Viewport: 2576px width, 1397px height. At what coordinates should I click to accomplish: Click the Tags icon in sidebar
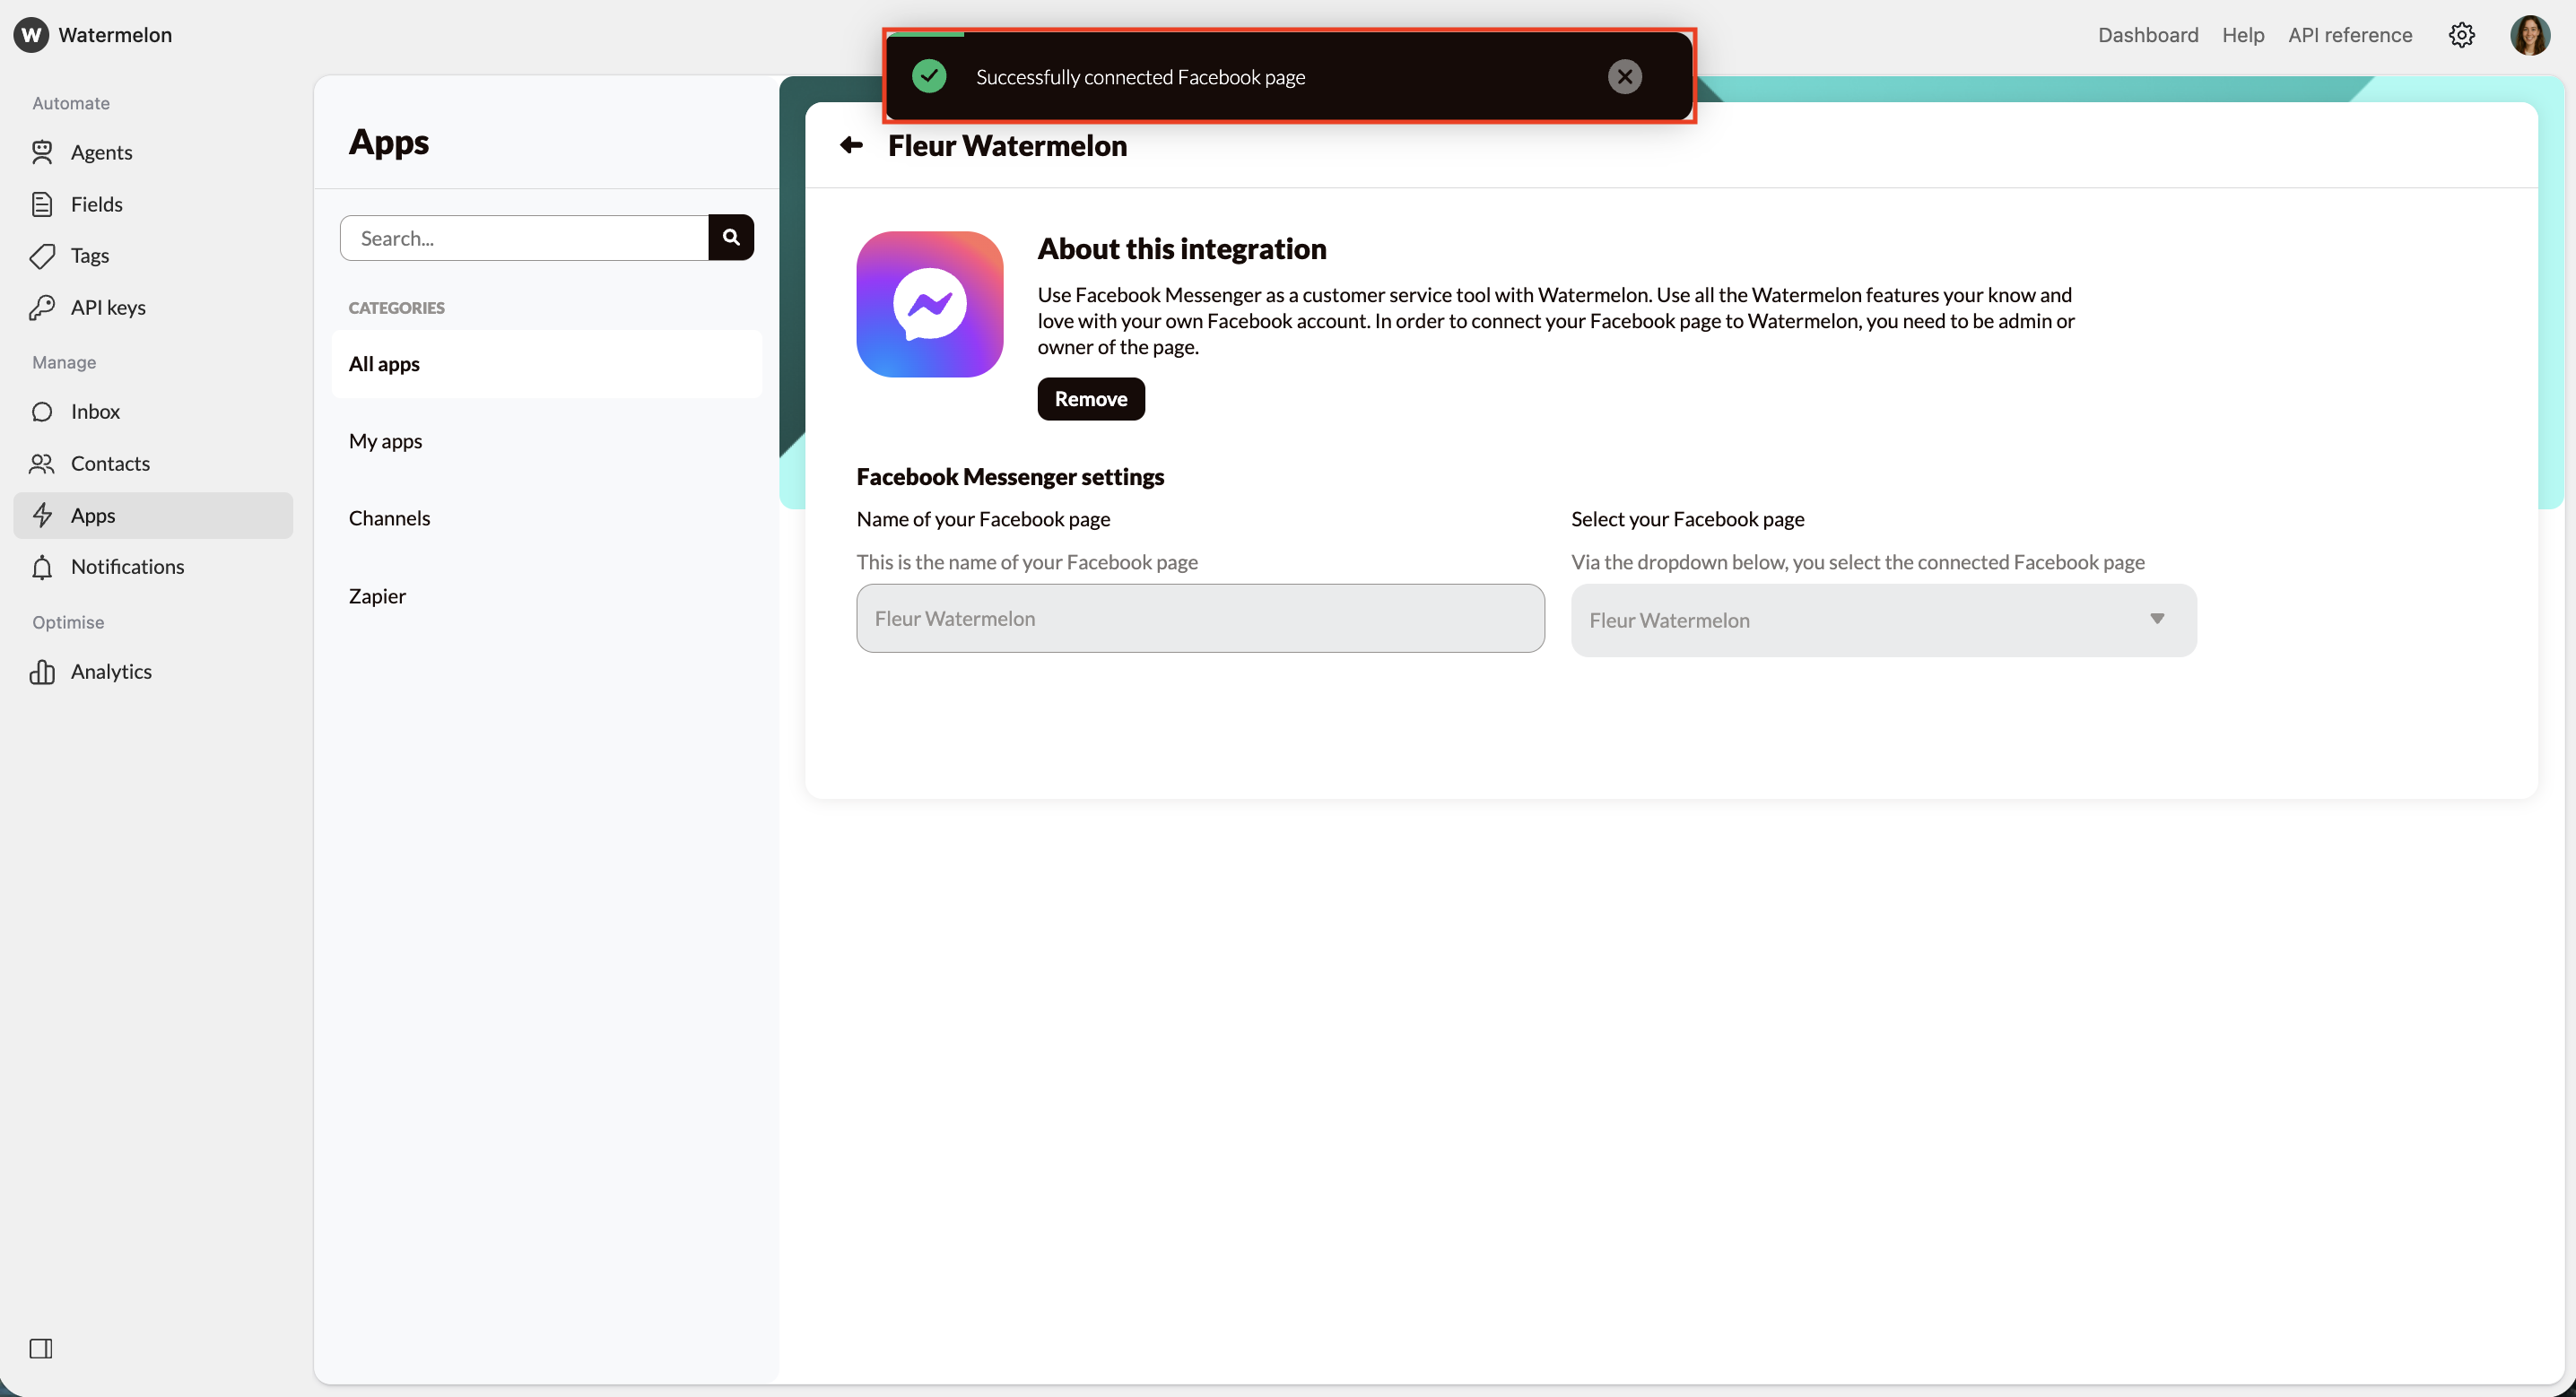click(42, 256)
